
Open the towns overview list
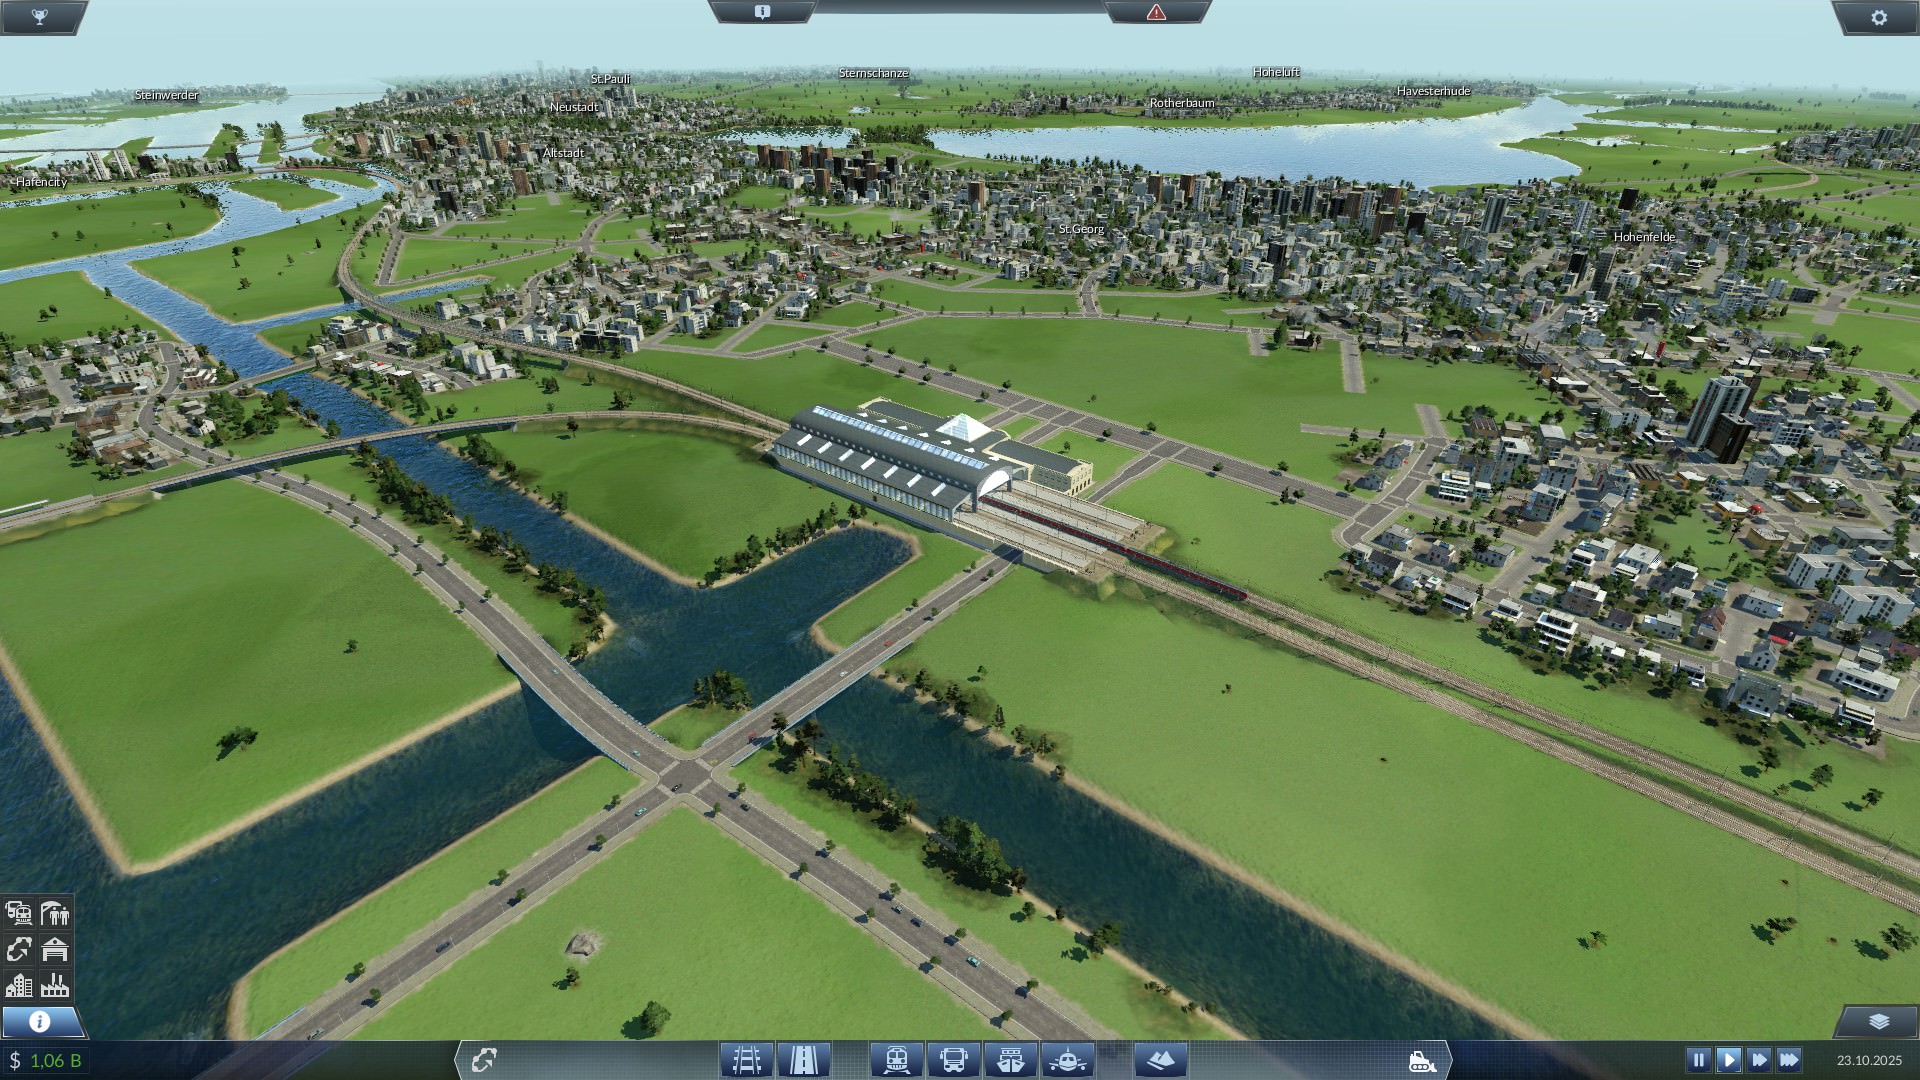pos(19,985)
